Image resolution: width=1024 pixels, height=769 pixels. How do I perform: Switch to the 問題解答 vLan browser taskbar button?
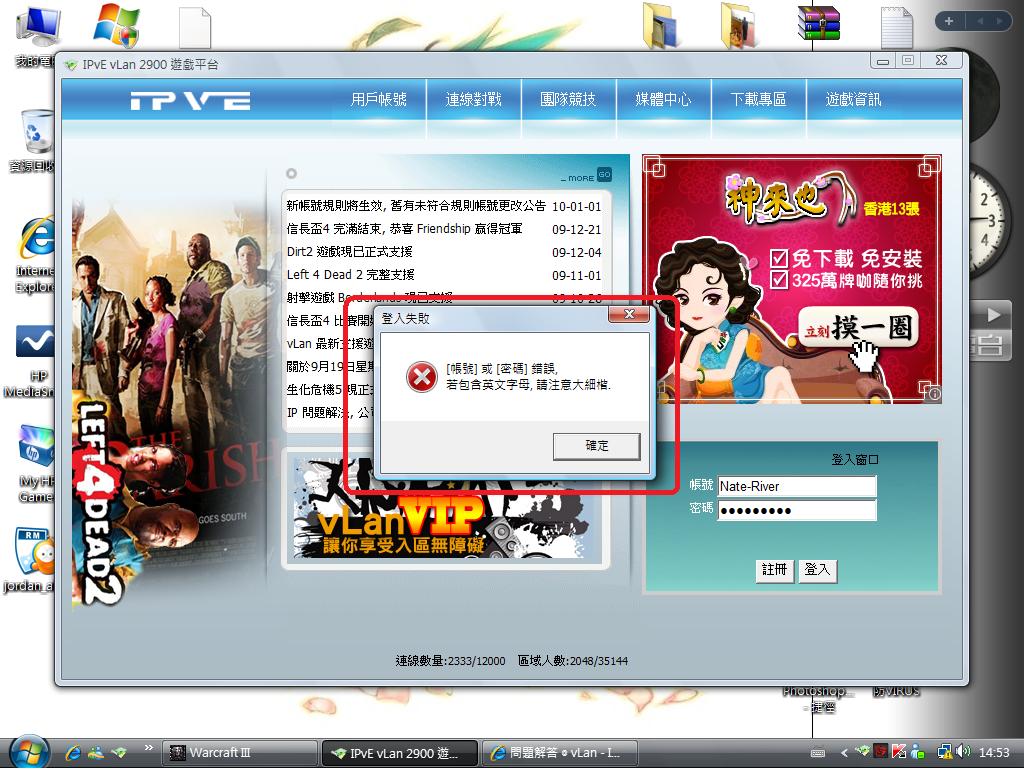(x=560, y=753)
